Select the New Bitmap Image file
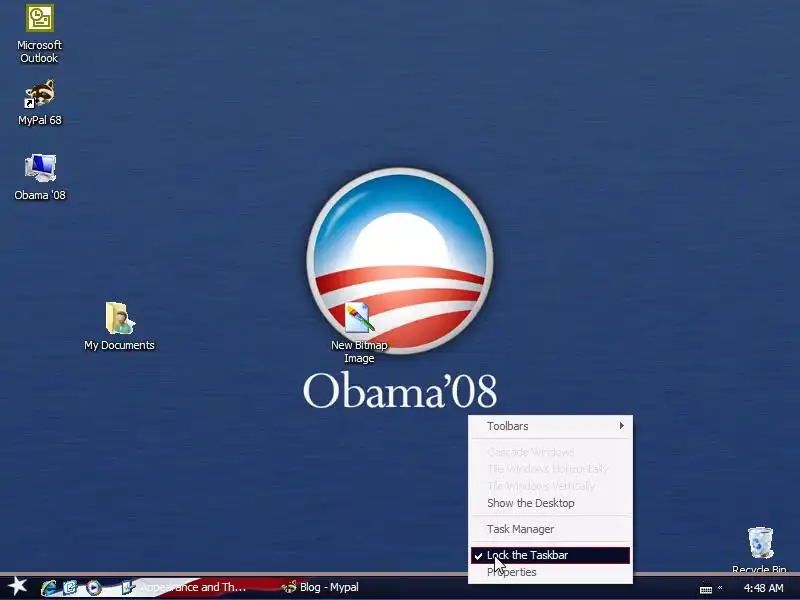The image size is (800, 600). (x=359, y=333)
